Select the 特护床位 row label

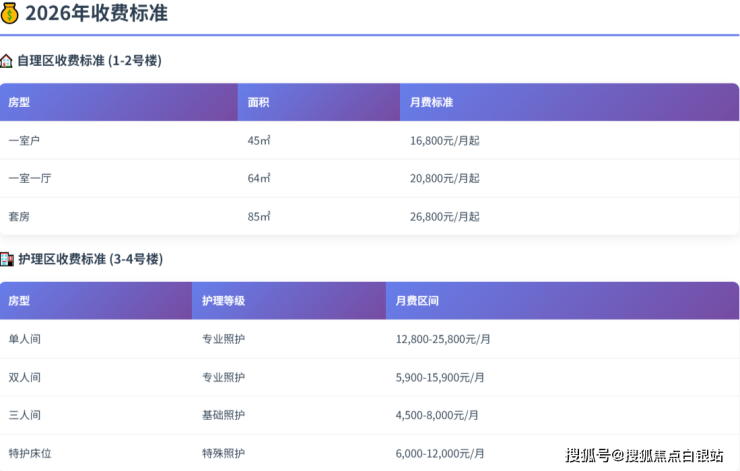(x=30, y=453)
